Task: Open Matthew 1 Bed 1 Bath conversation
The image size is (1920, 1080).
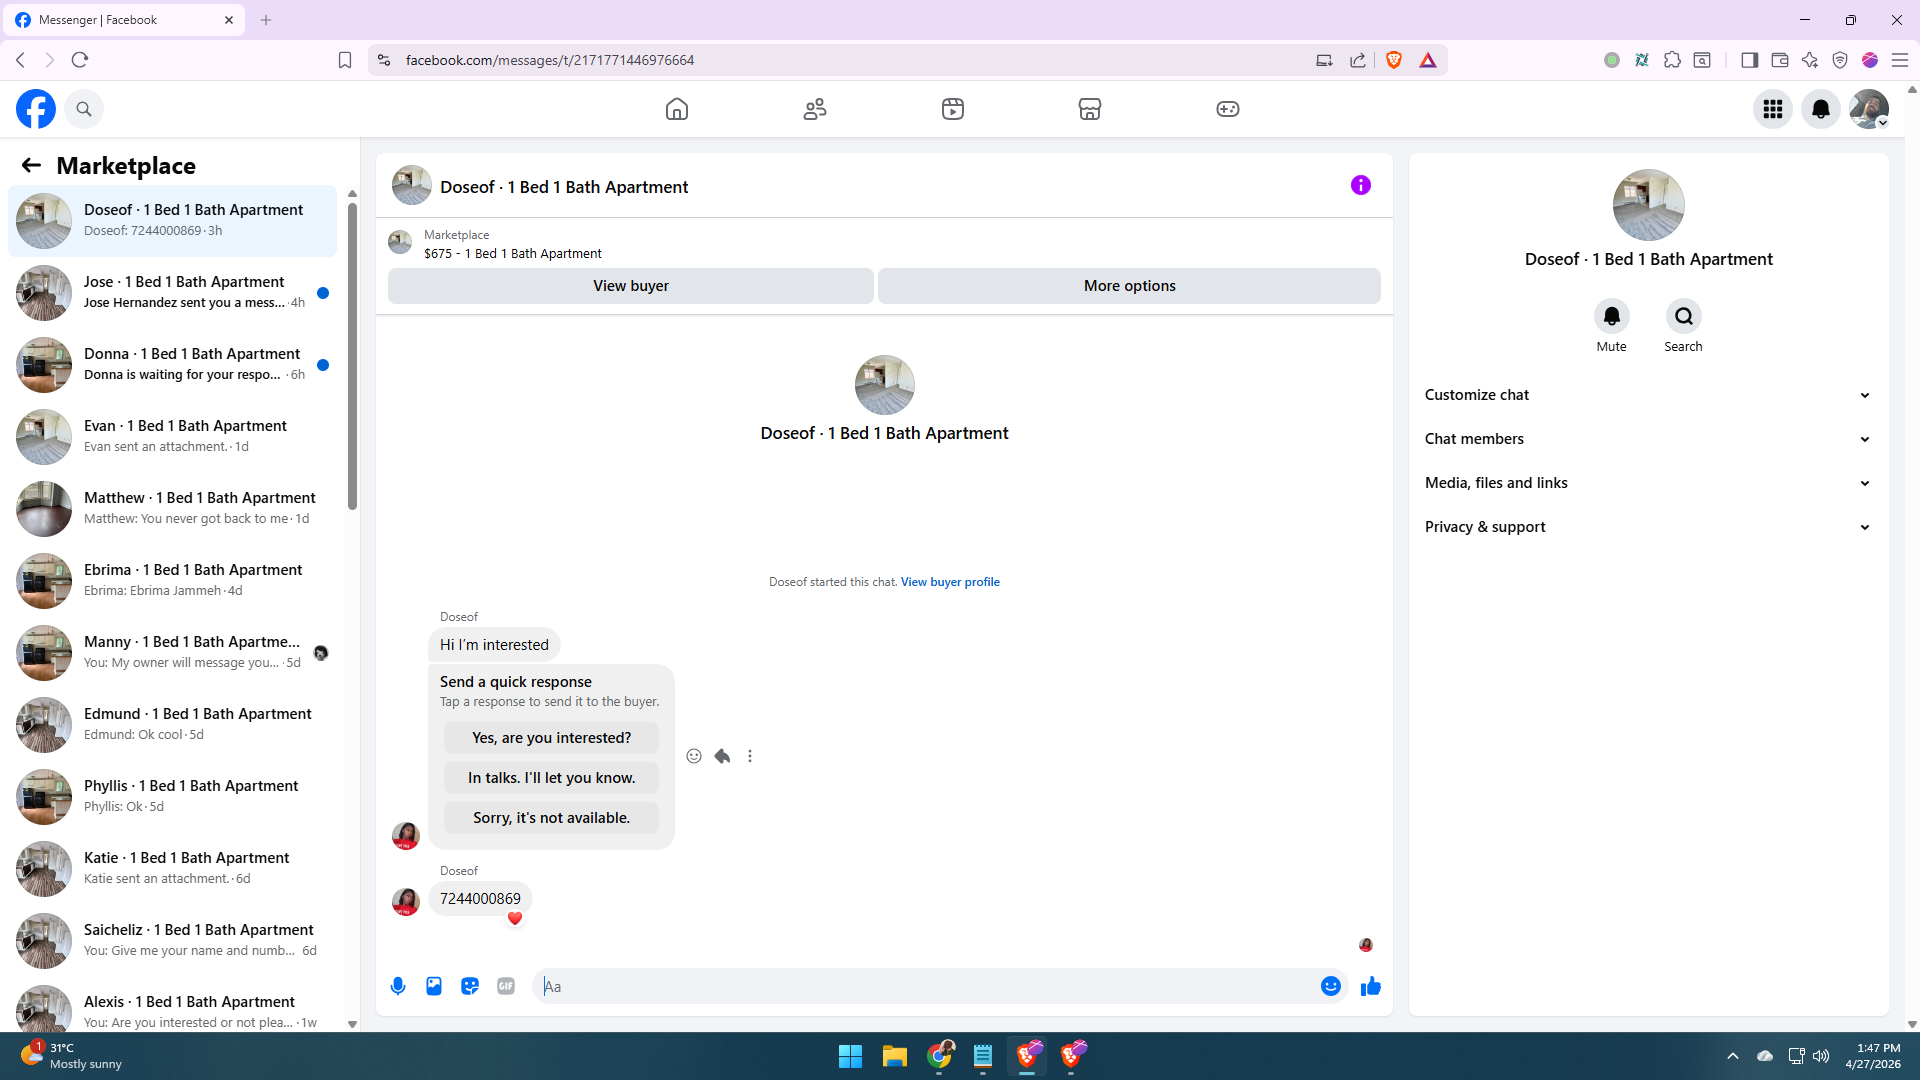Action: (x=172, y=509)
